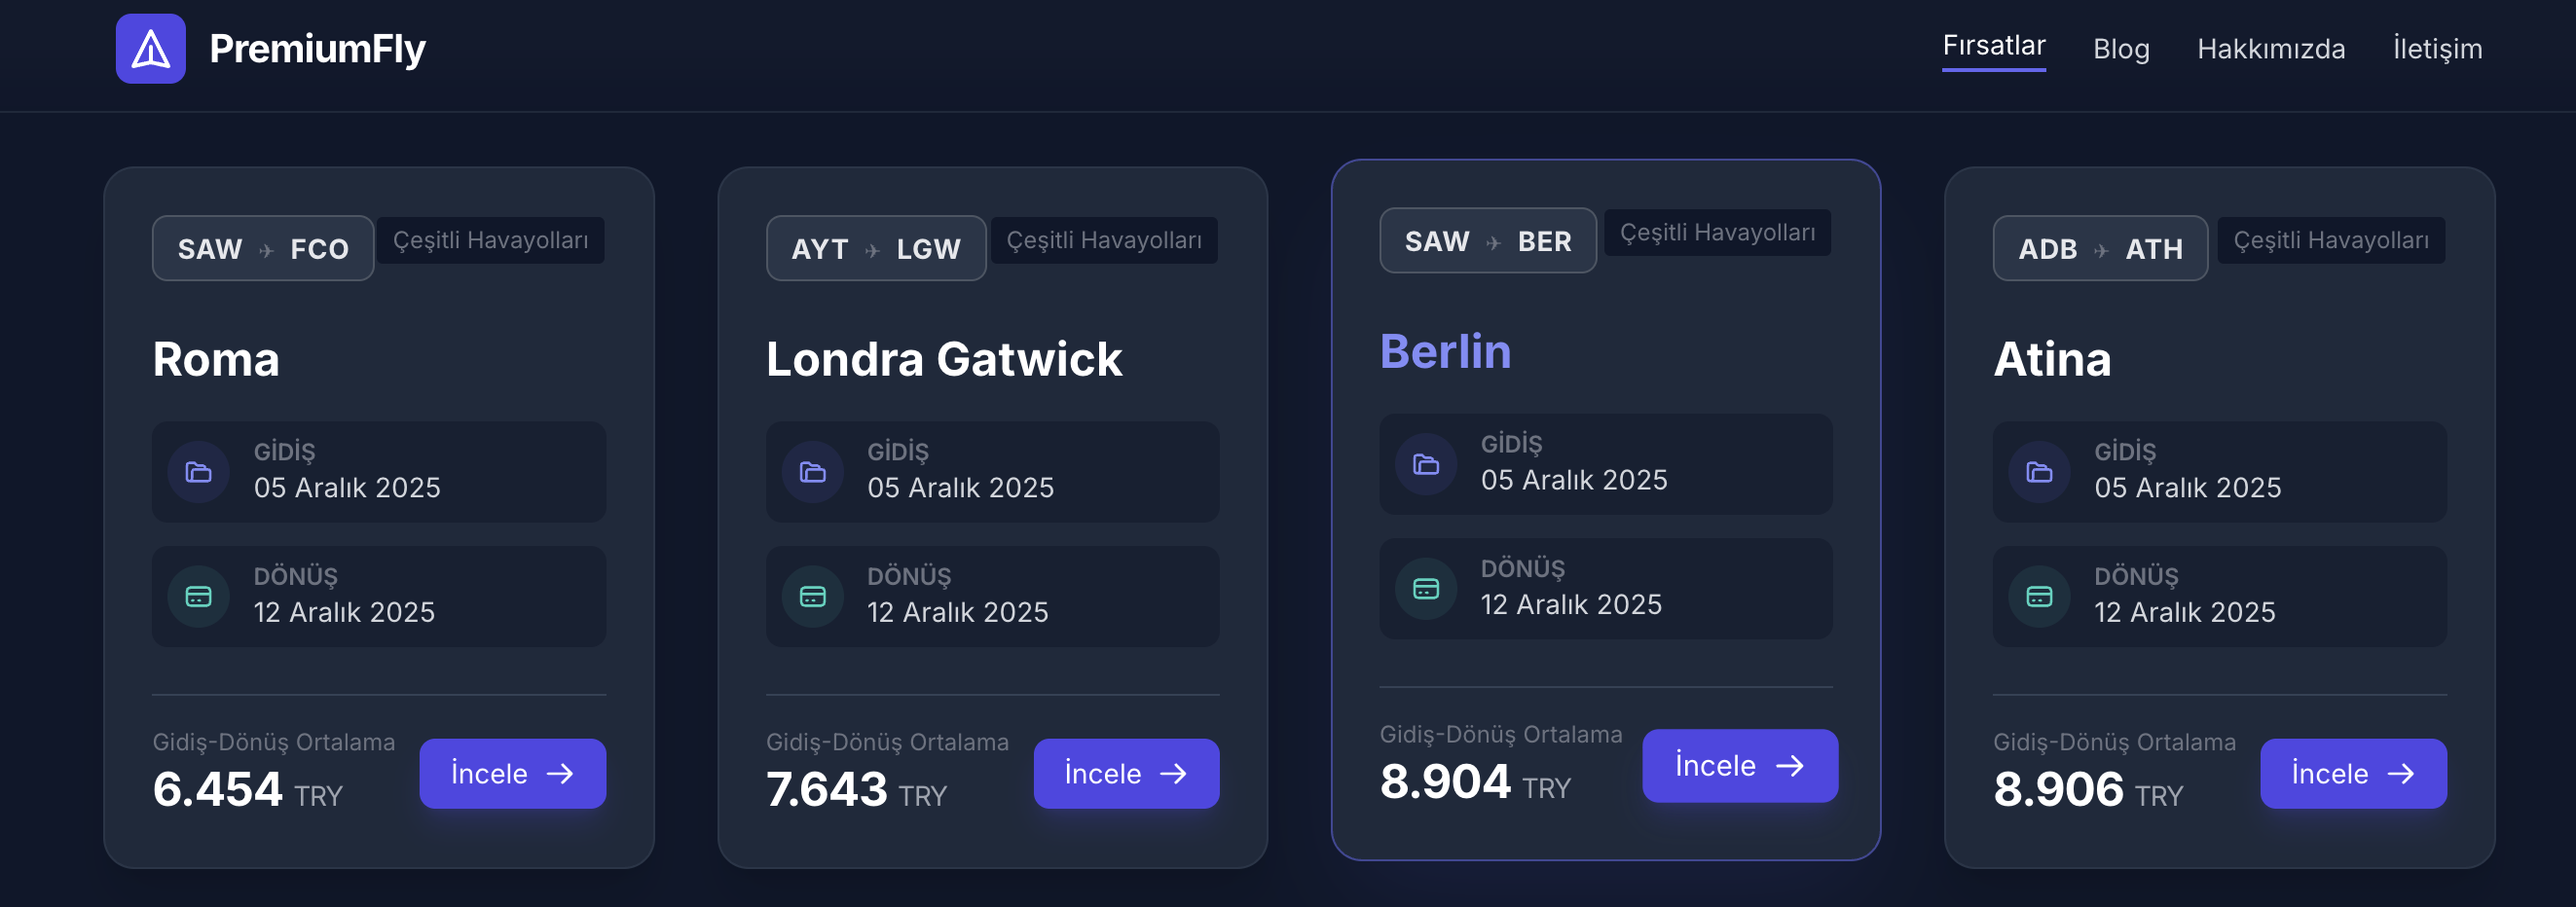Image resolution: width=2576 pixels, height=907 pixels.
Task: Click the departure folder icon on the Roma card
Action: (199, 472)
